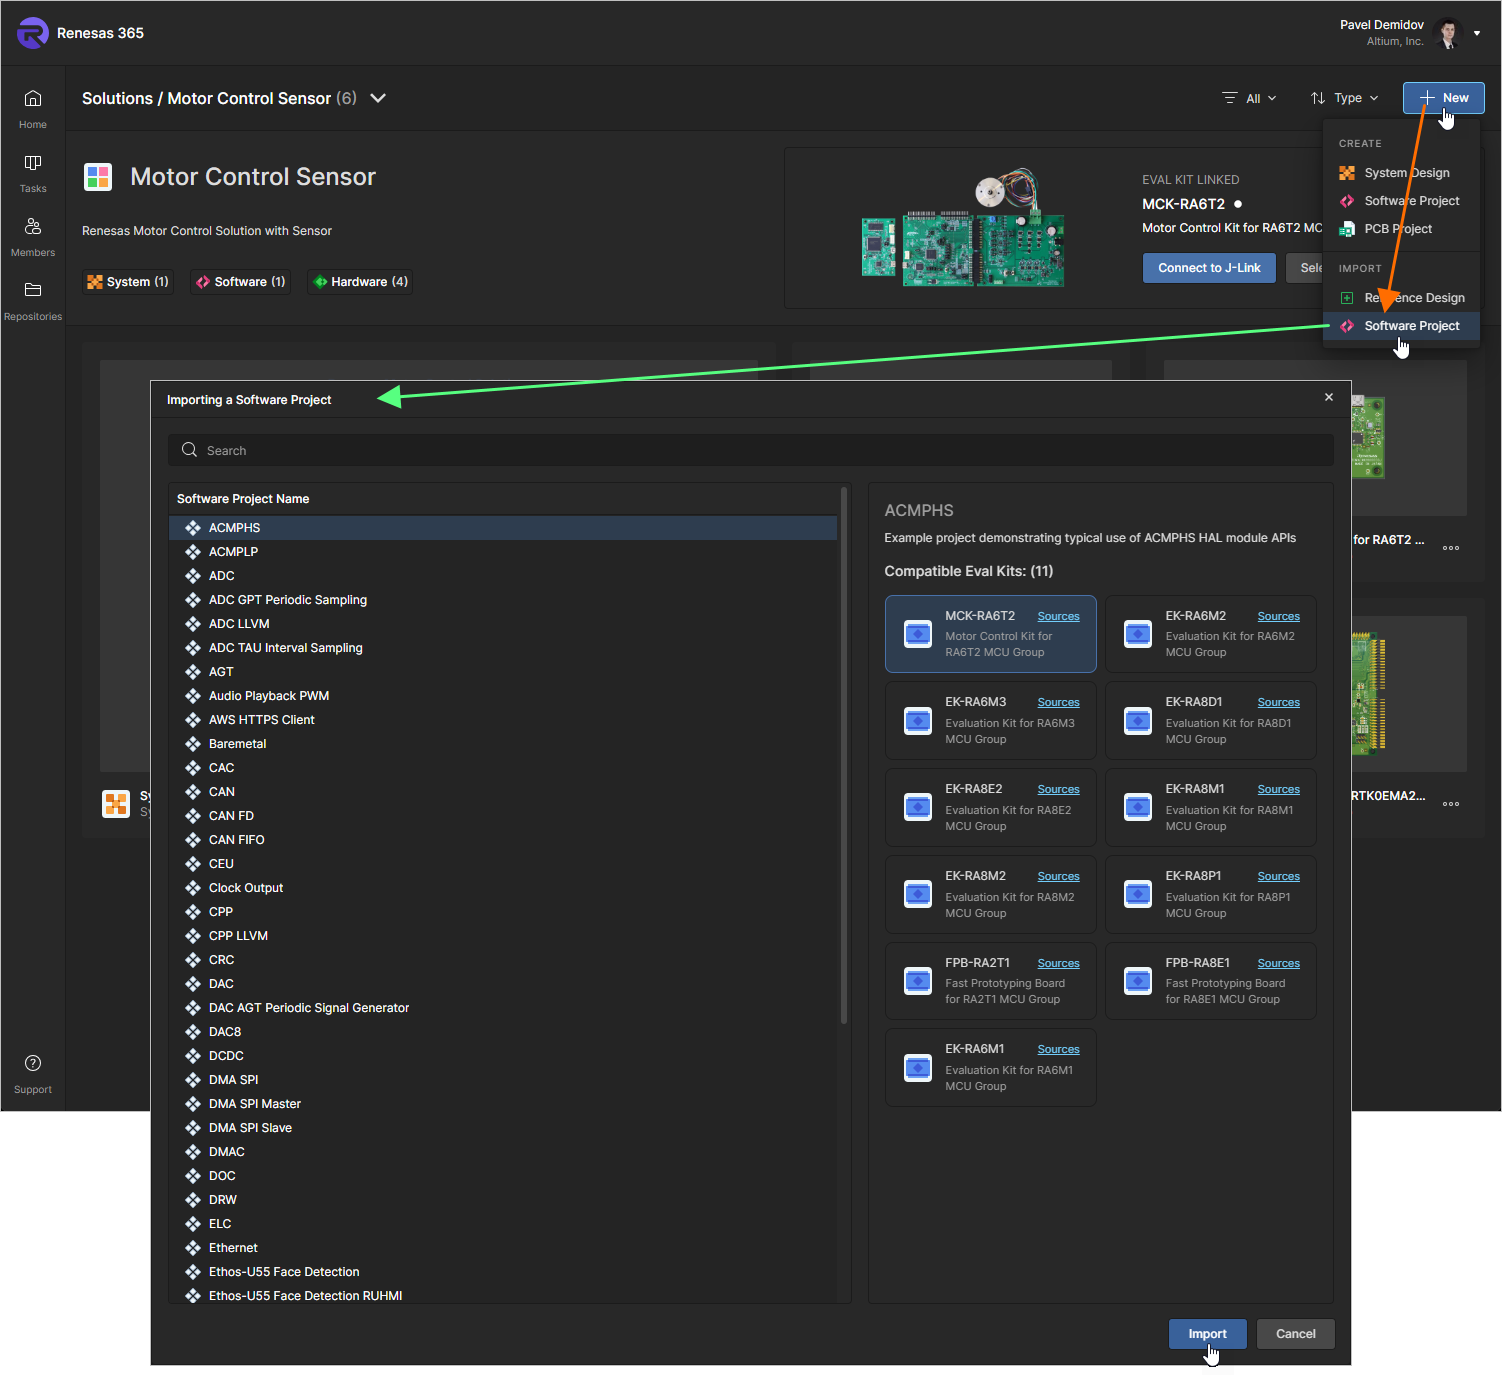This screenshot has width=1502, height=1375.
Task: Click the project list vertical scrollbar
Action: tap(844, 760)
